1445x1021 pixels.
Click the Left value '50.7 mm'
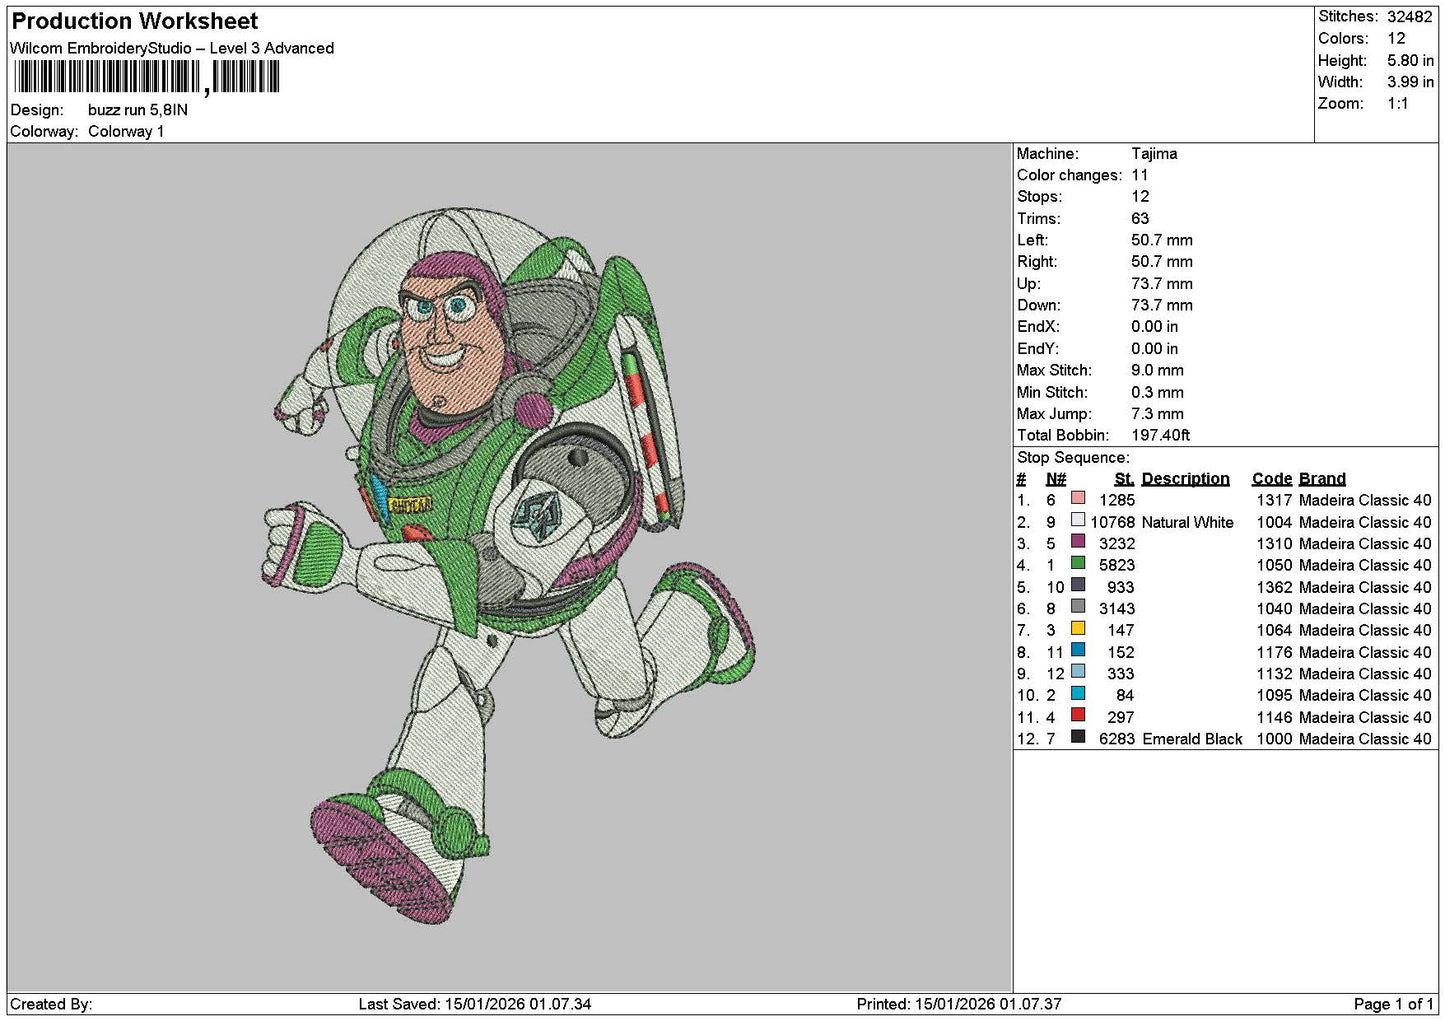click(x=1162, y=241)
